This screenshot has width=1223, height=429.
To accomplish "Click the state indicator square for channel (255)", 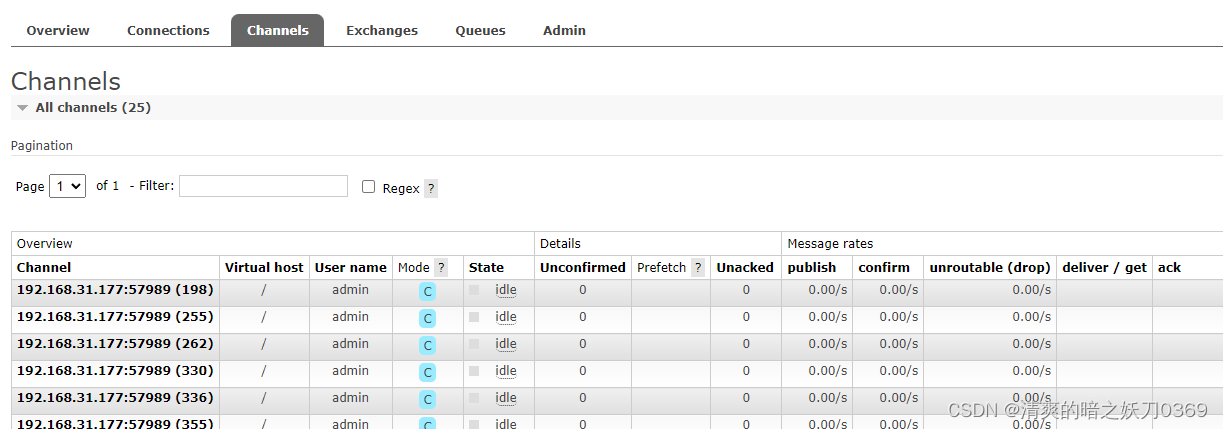I will point(474,317).
